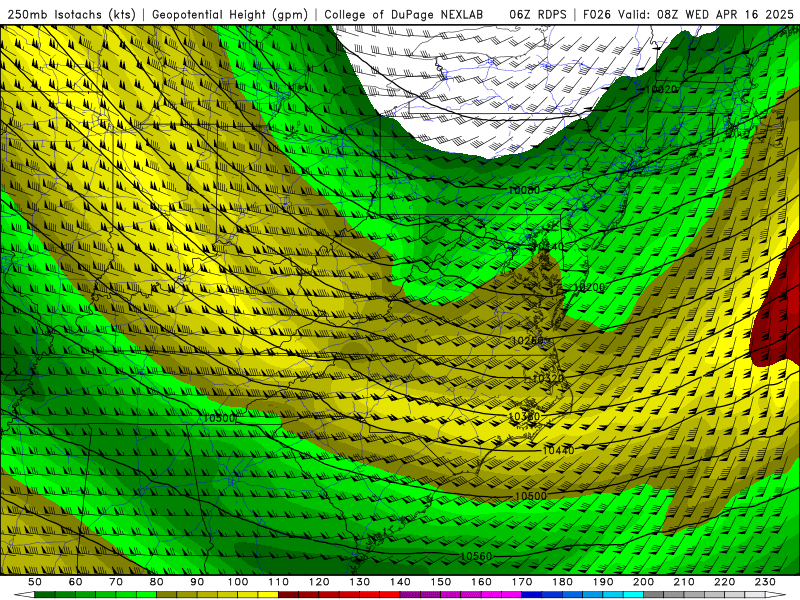
Task: Click the color scale value 110
Action: pyautogui.click(x=279, y=582)
